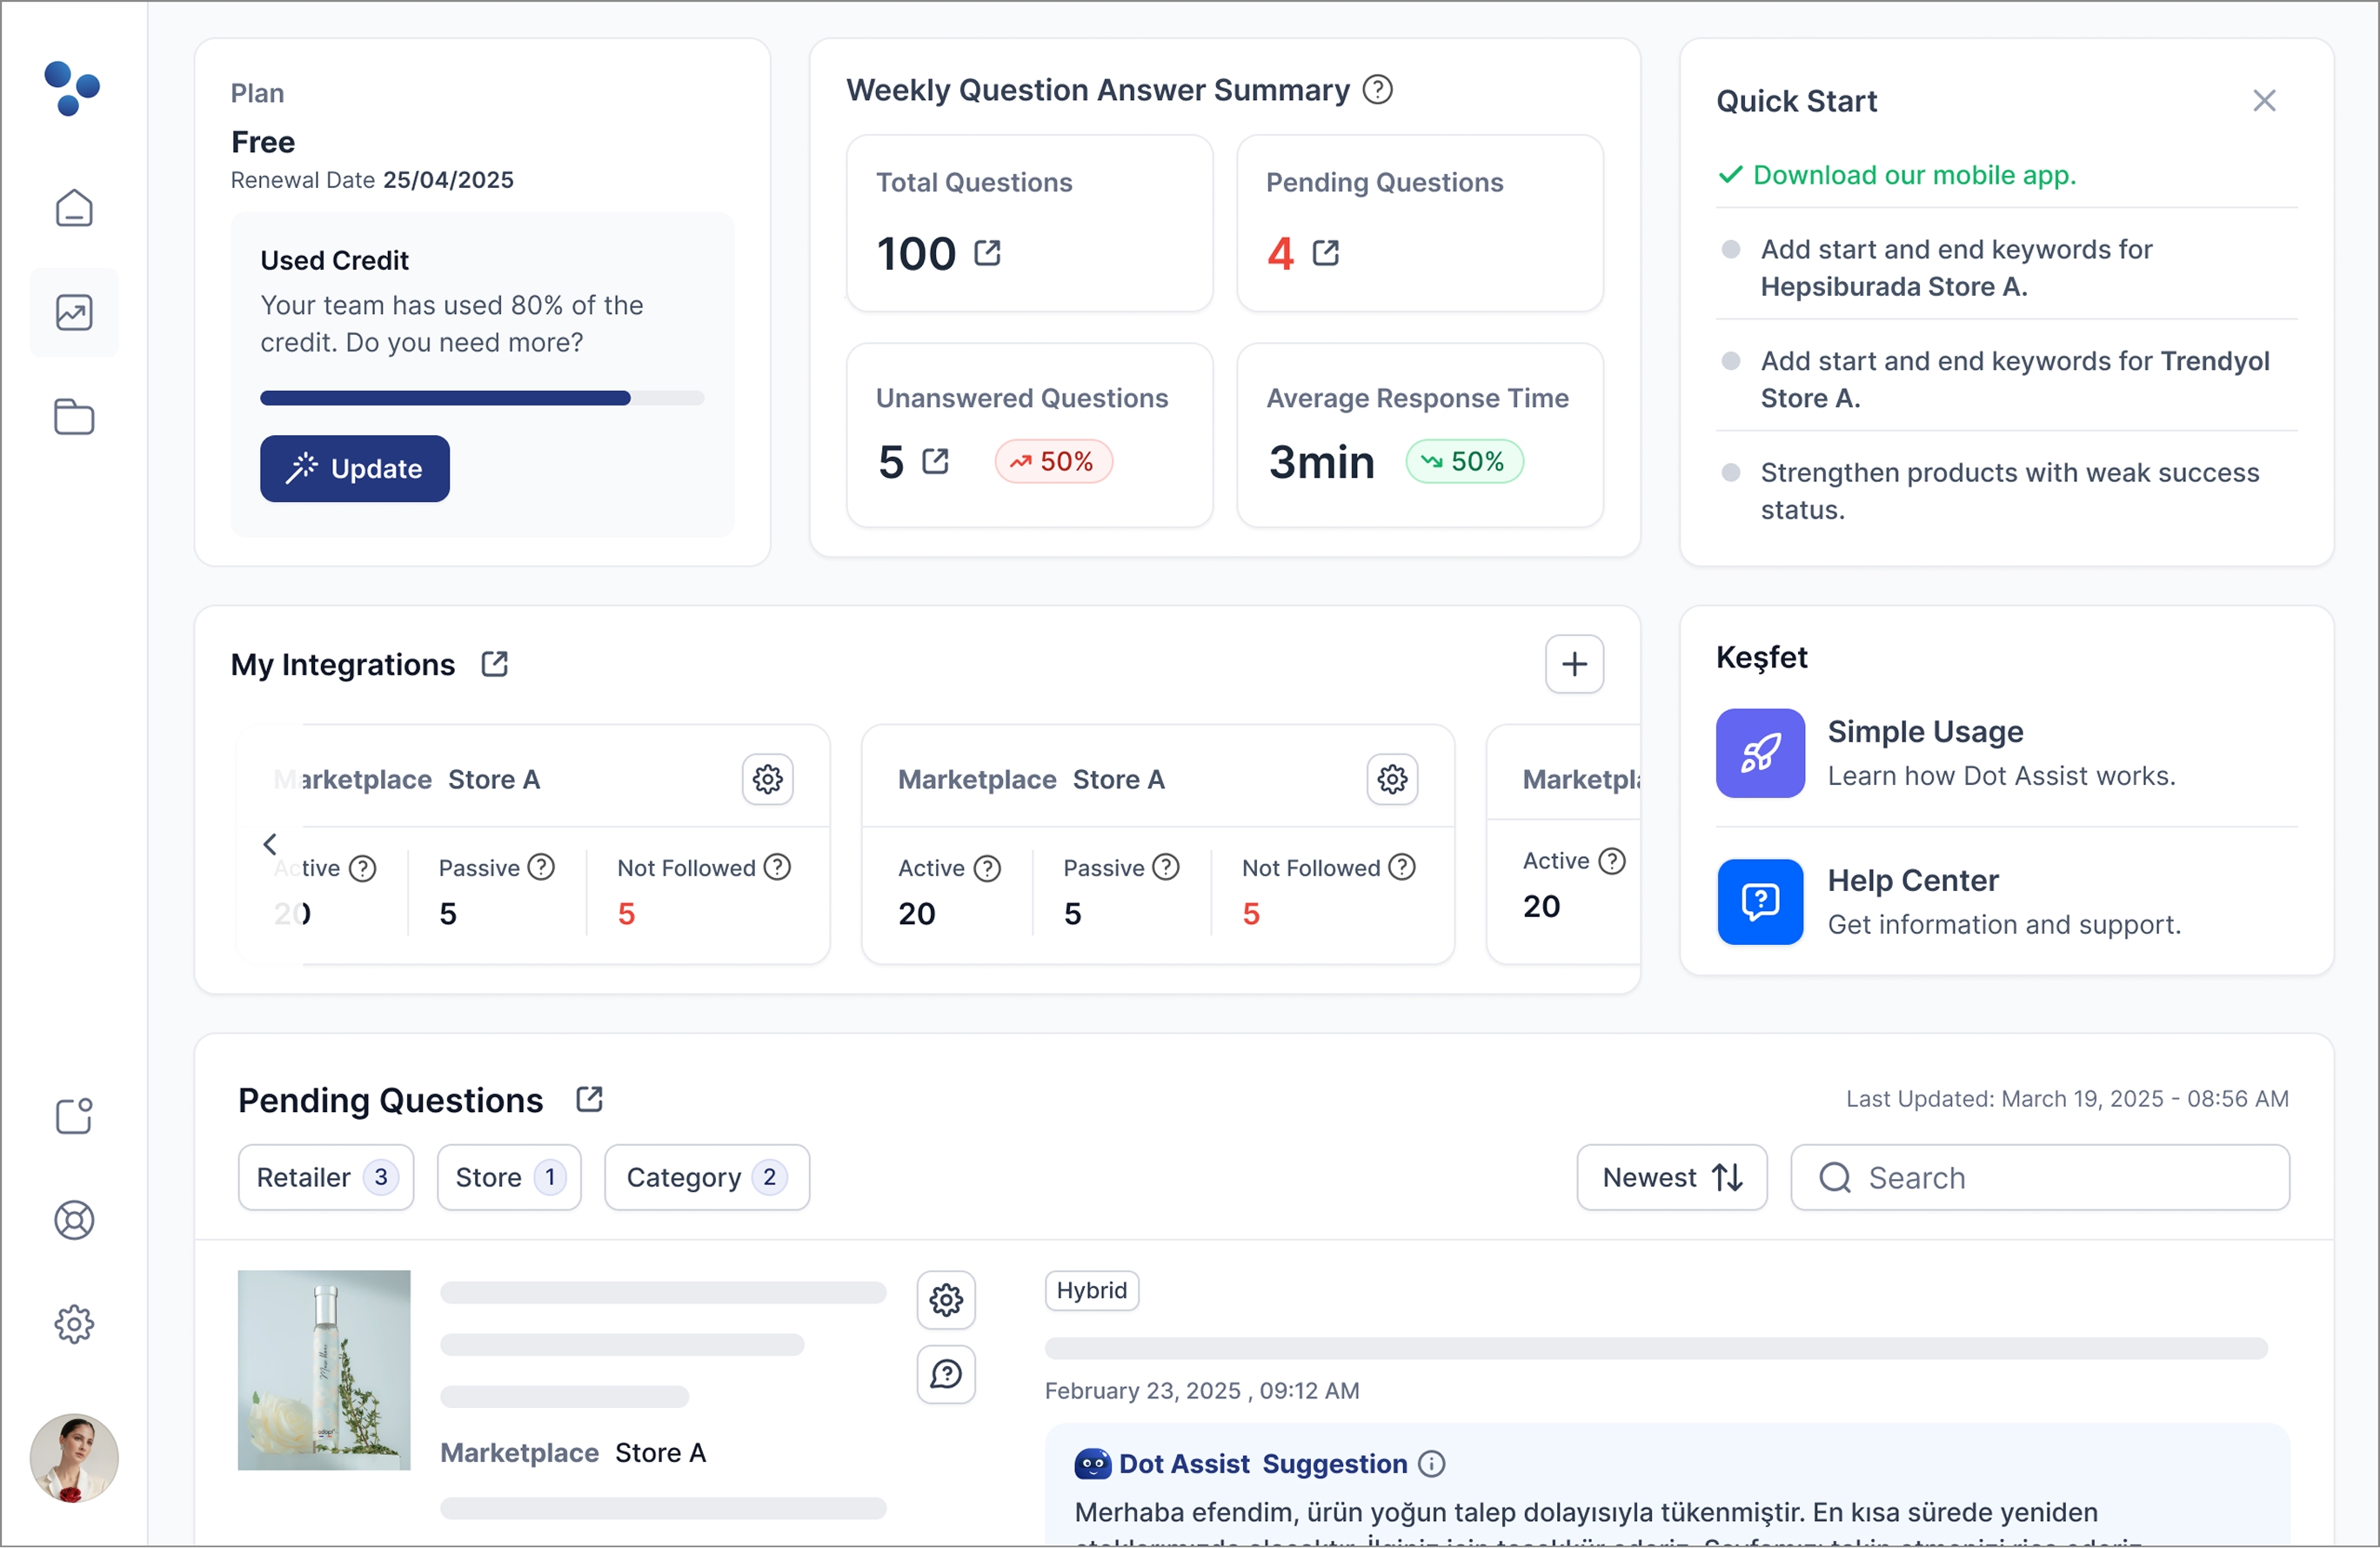The height and width of the screenshot is (1548, 2380).
Task: Click the Dot Assist logo in sidebar
Action: coord(72,88)
